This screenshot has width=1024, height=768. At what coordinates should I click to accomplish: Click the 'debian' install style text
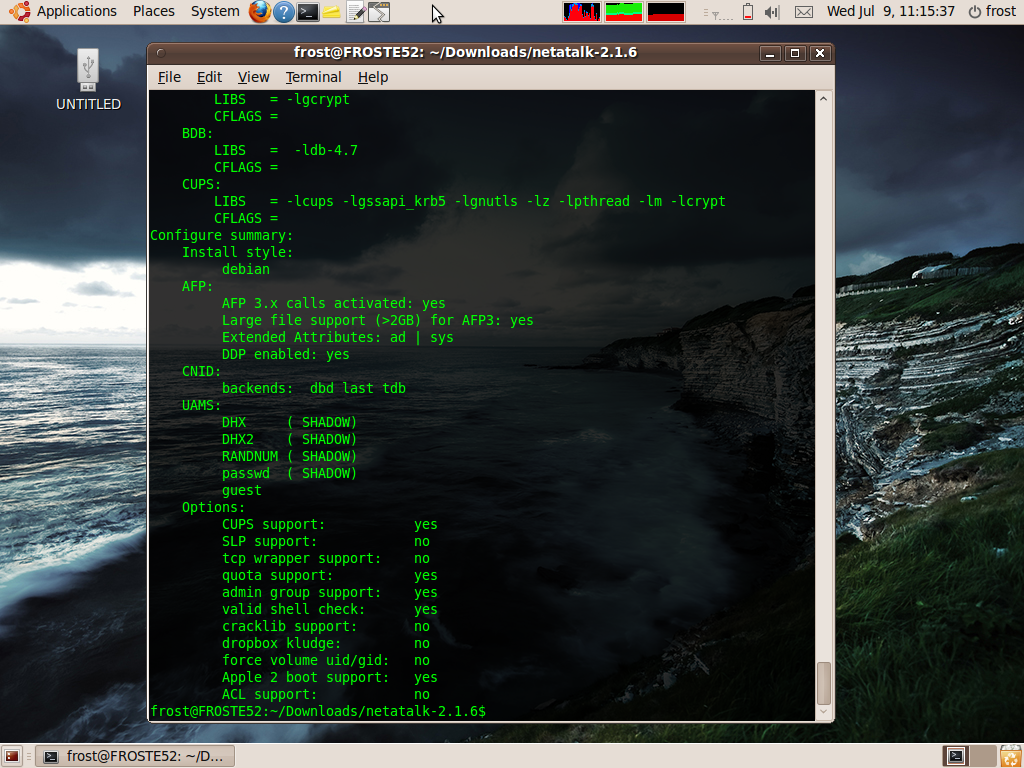tap(246, 269)
